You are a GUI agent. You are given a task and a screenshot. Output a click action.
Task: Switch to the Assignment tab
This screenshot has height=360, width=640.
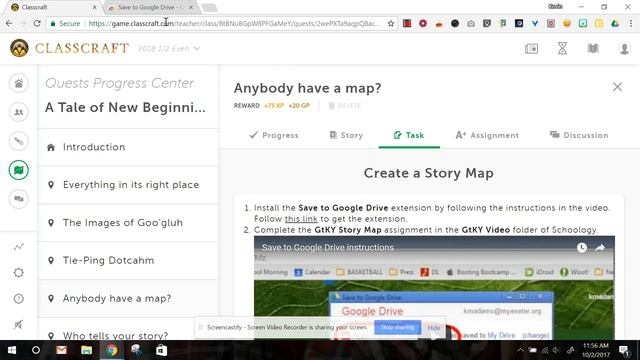pyautogui.click(x=487, y=135)
